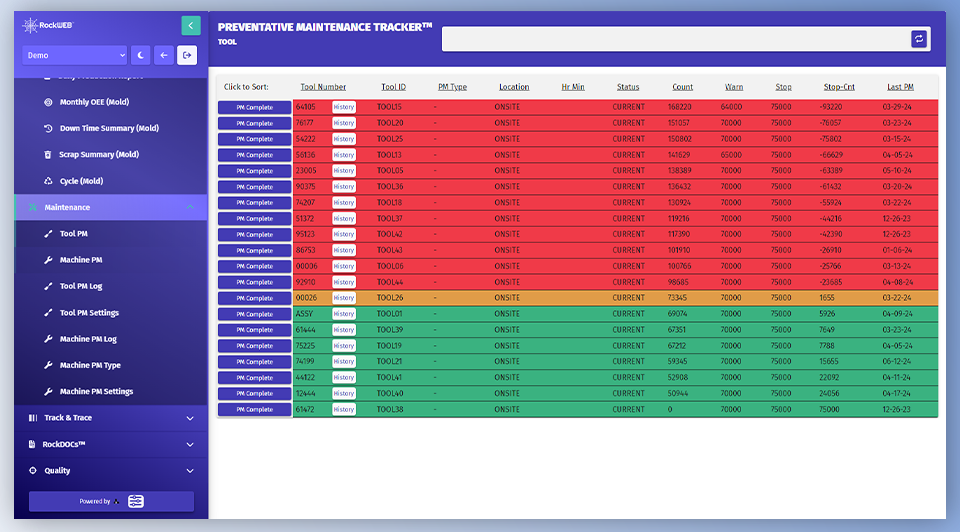Open Monthly OEE (Mold) report

(94, 102)
